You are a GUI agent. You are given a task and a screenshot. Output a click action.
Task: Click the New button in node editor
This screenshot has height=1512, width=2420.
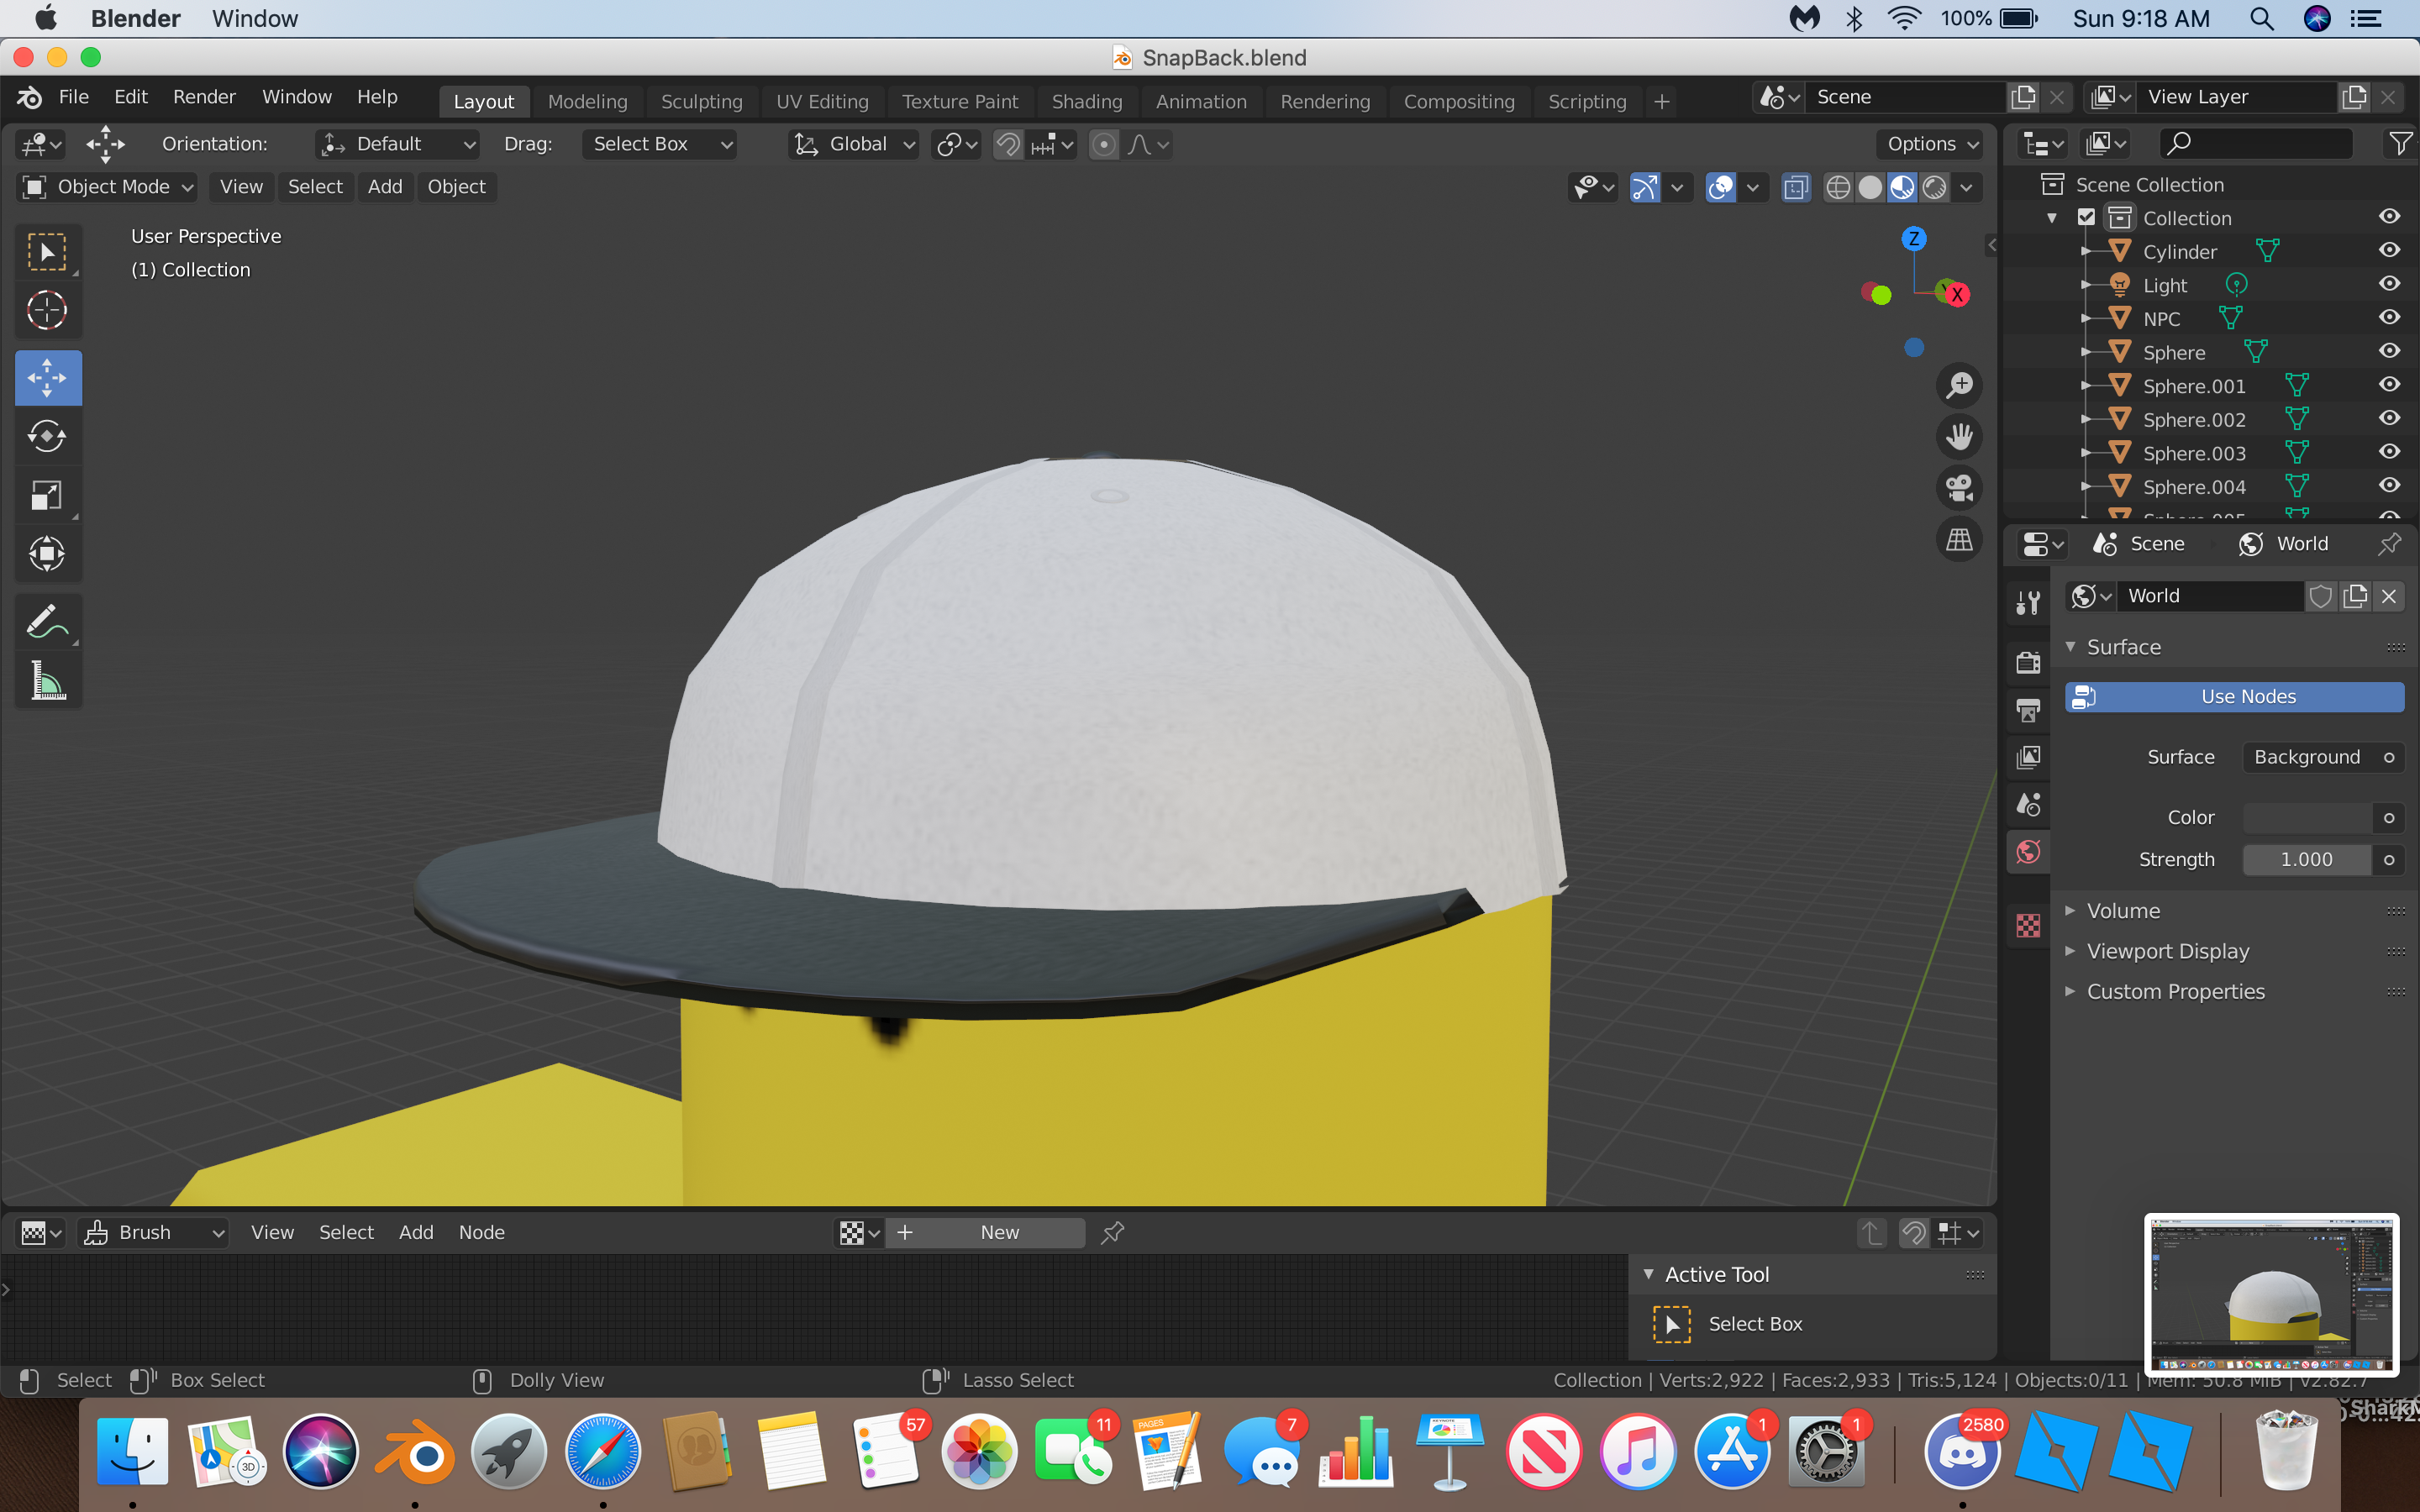pos(998,1233)
